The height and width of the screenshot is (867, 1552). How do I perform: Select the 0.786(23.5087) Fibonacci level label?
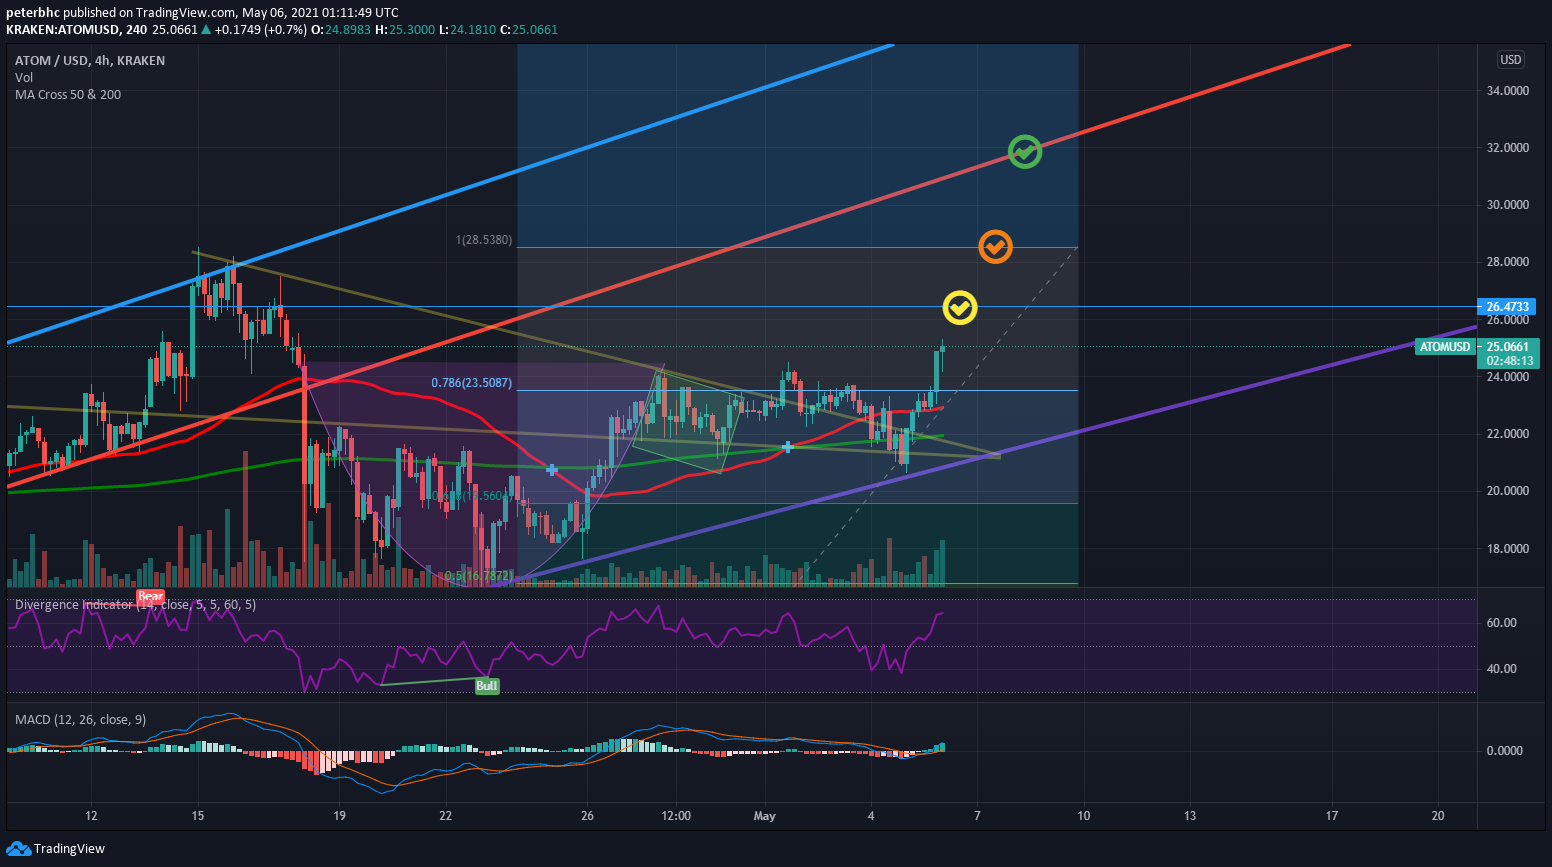(x=472, y=383)
